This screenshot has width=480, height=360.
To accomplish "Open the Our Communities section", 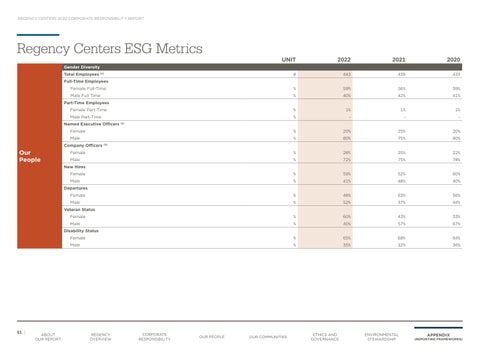I will tap(268, 337).
